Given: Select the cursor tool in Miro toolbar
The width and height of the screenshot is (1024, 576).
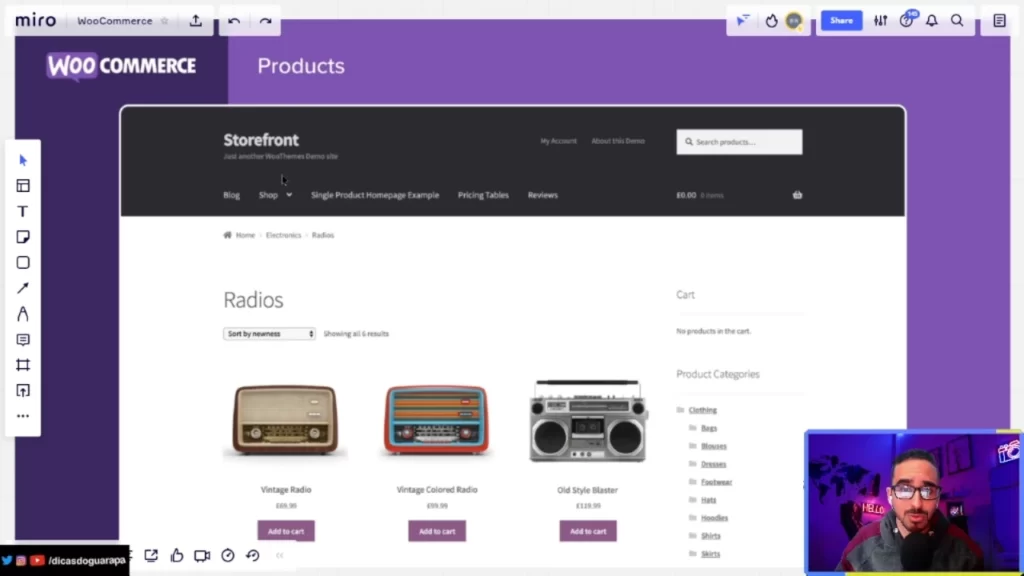Looking at the screenshot, I should 23,160.
